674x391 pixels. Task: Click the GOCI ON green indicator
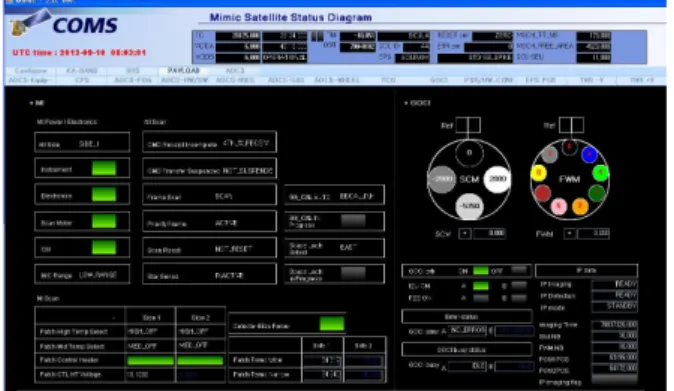481,271
